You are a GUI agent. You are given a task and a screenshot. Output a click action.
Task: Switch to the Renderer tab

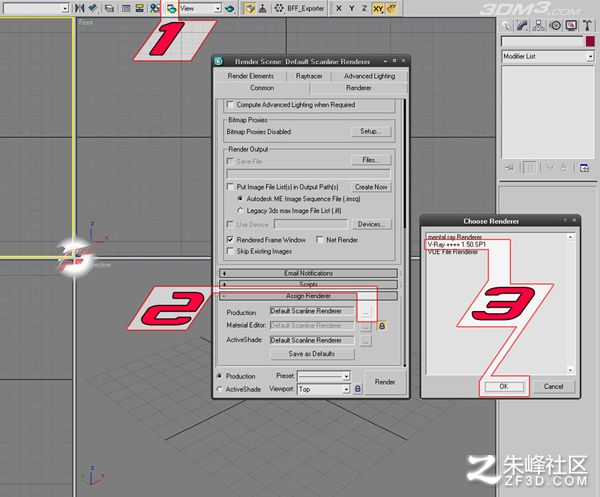[359, 88]
